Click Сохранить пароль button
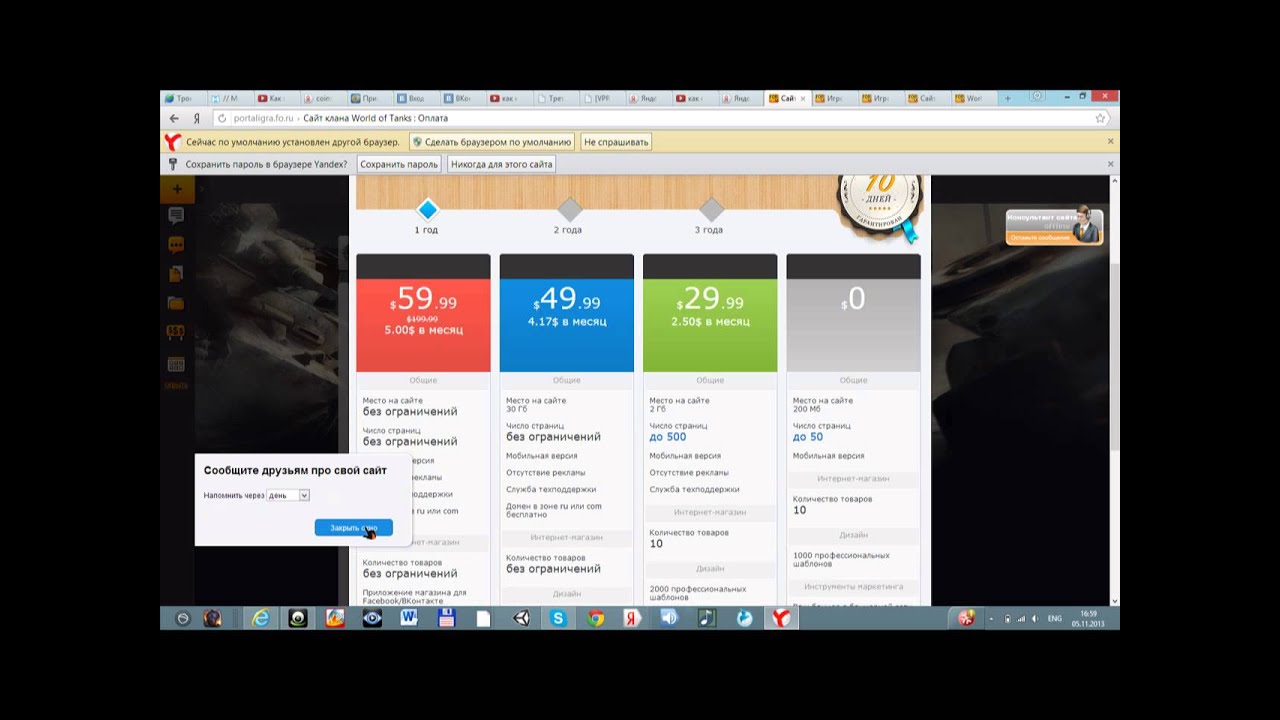Viewport: 1280px width, 720px height. 399,164
